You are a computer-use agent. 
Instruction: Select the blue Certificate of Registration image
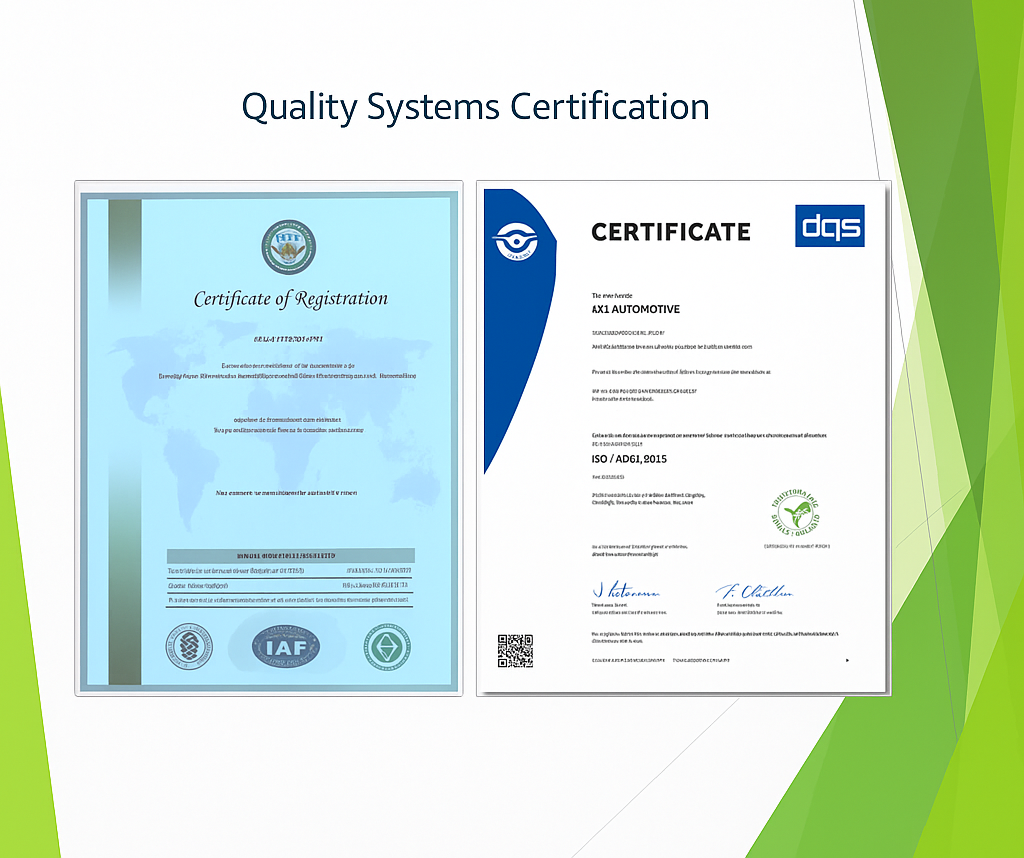point(269,438)
